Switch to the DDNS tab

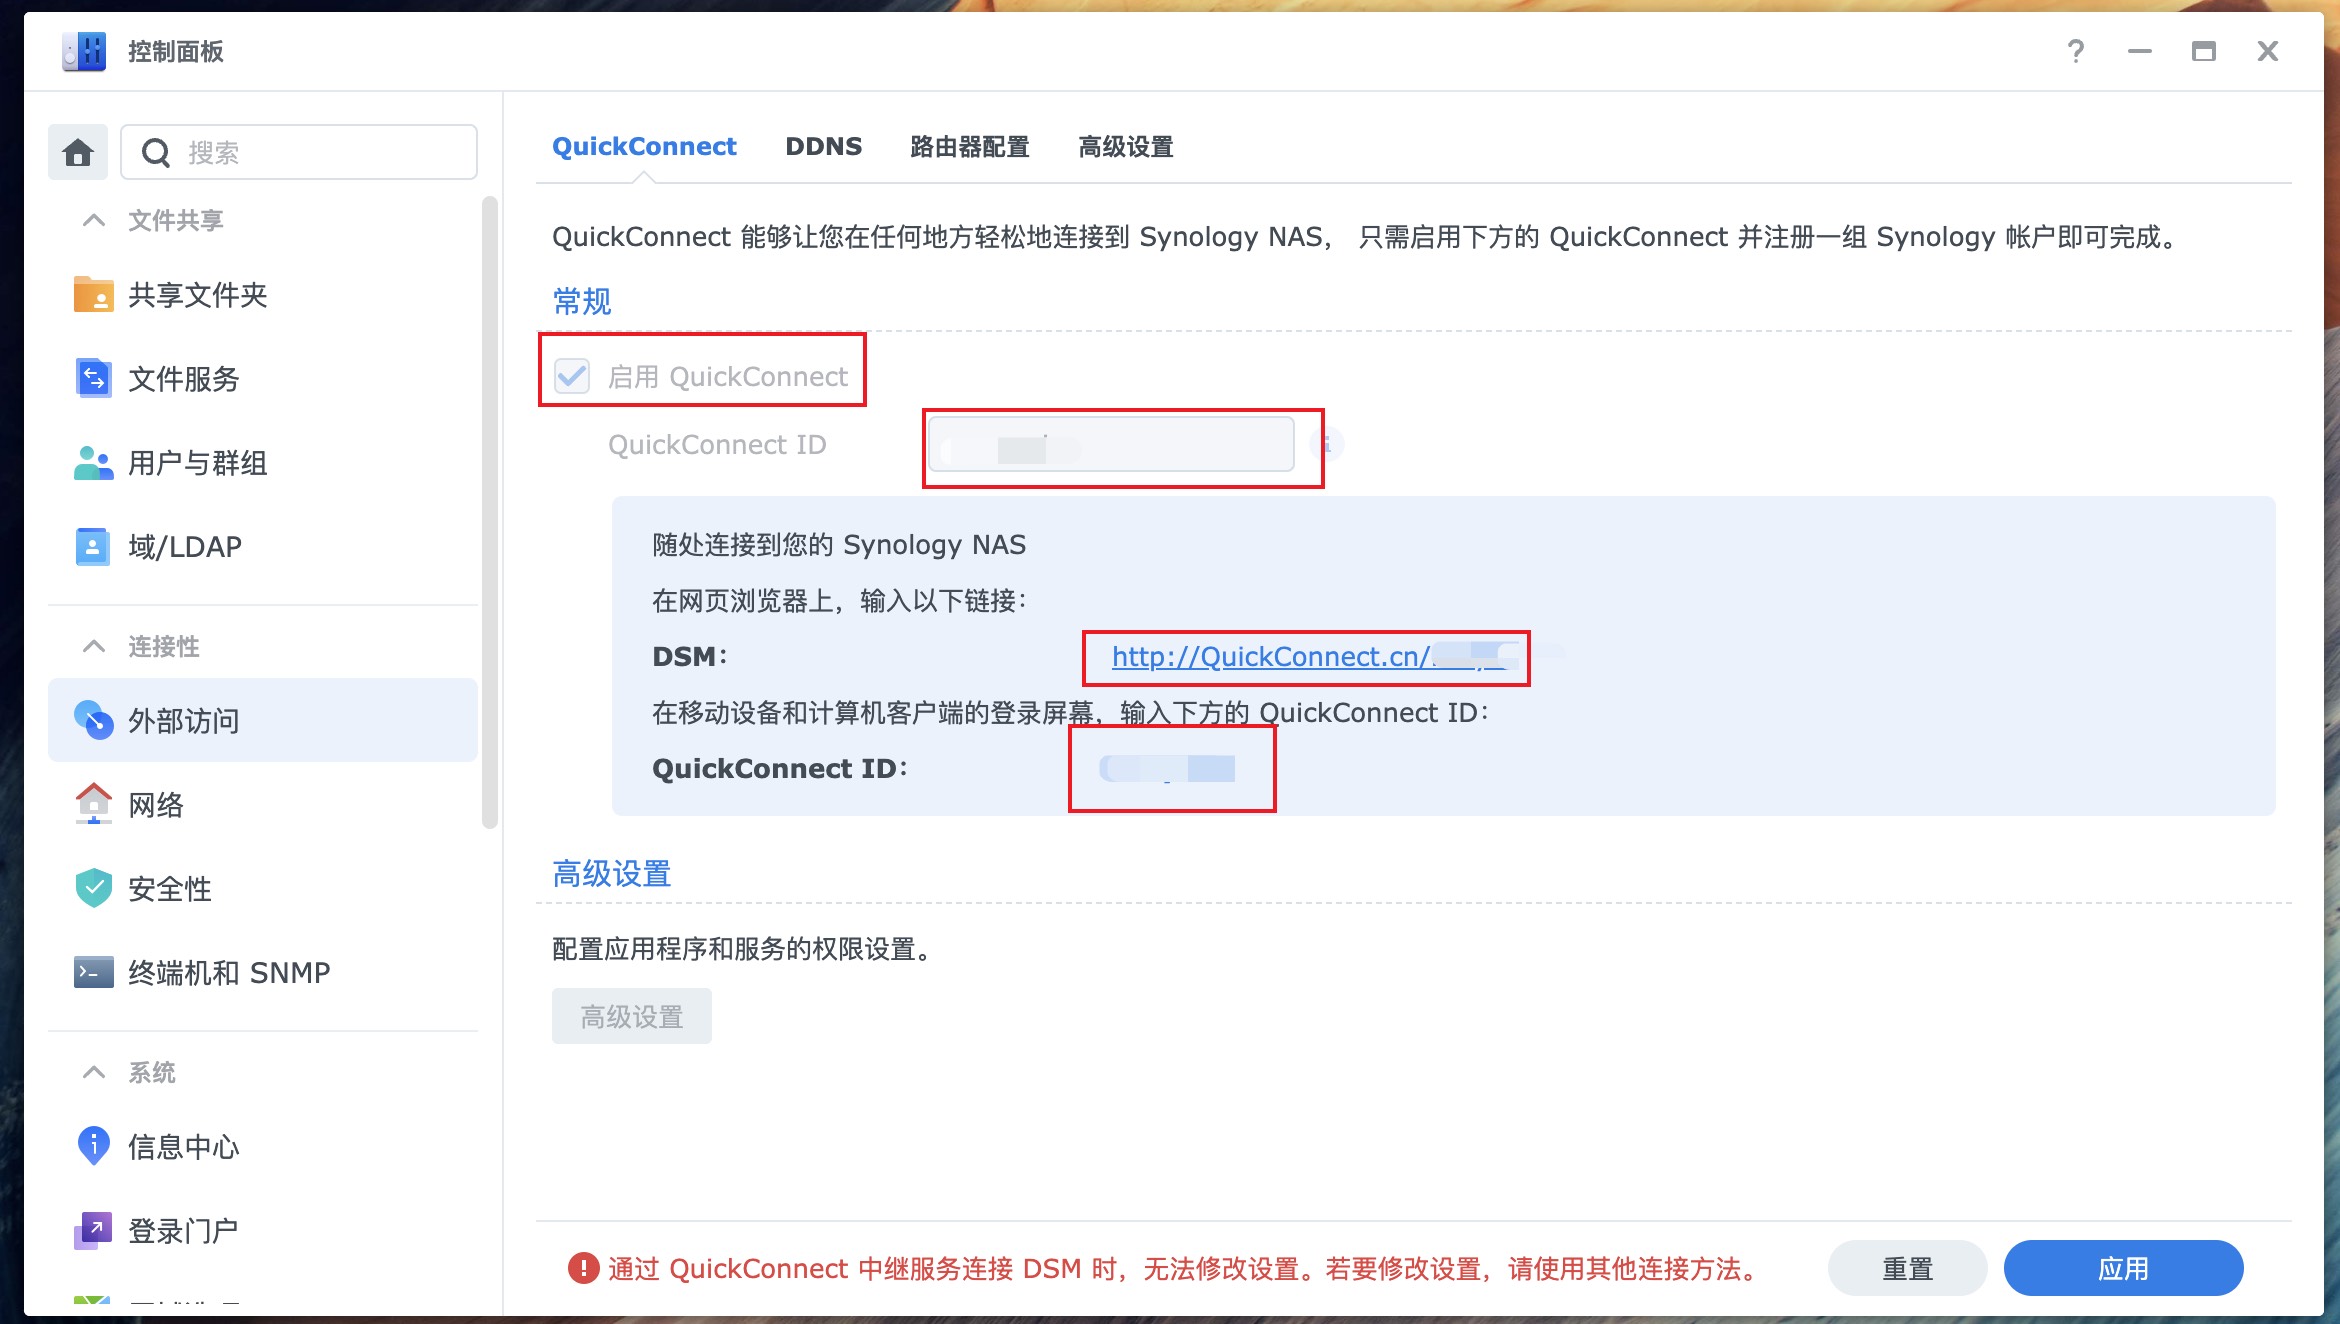[x=823, y=146]
